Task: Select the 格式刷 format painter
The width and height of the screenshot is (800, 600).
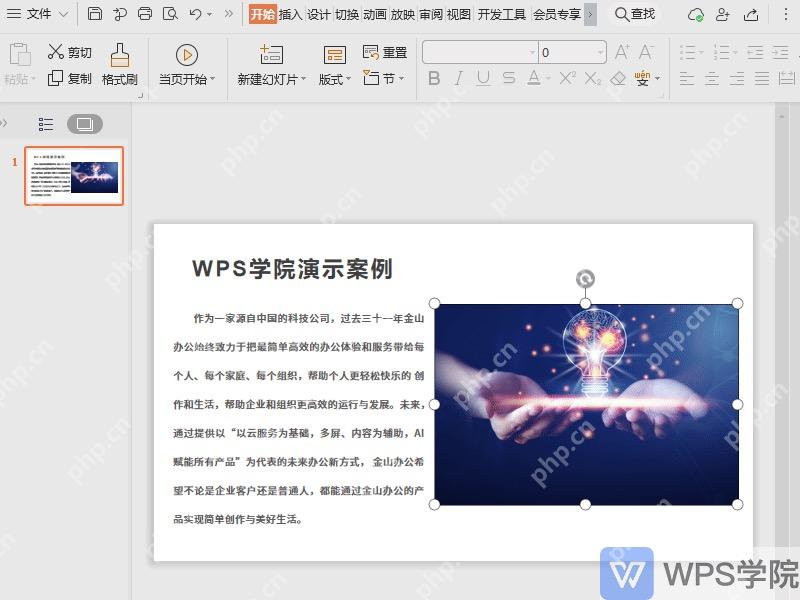Action: coord(119,64)
